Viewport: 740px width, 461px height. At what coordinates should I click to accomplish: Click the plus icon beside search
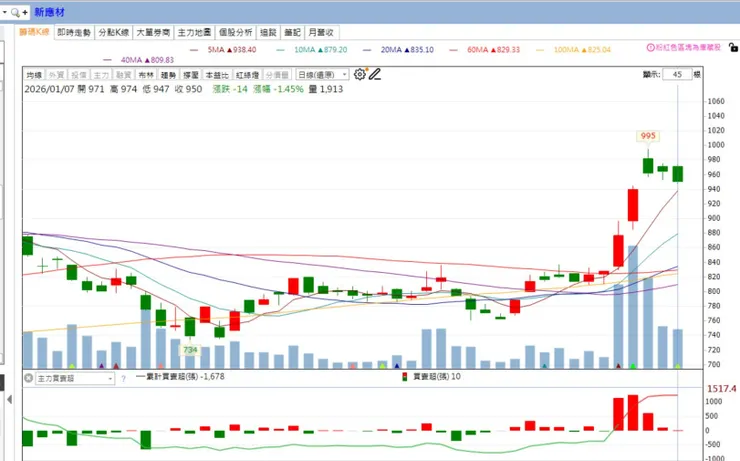(25, 13)
